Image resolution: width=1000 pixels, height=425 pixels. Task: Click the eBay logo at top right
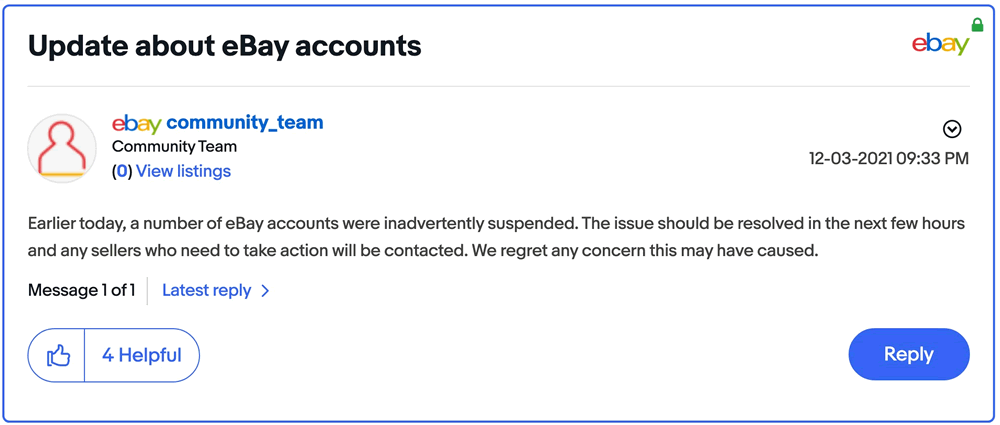point(941,44)
